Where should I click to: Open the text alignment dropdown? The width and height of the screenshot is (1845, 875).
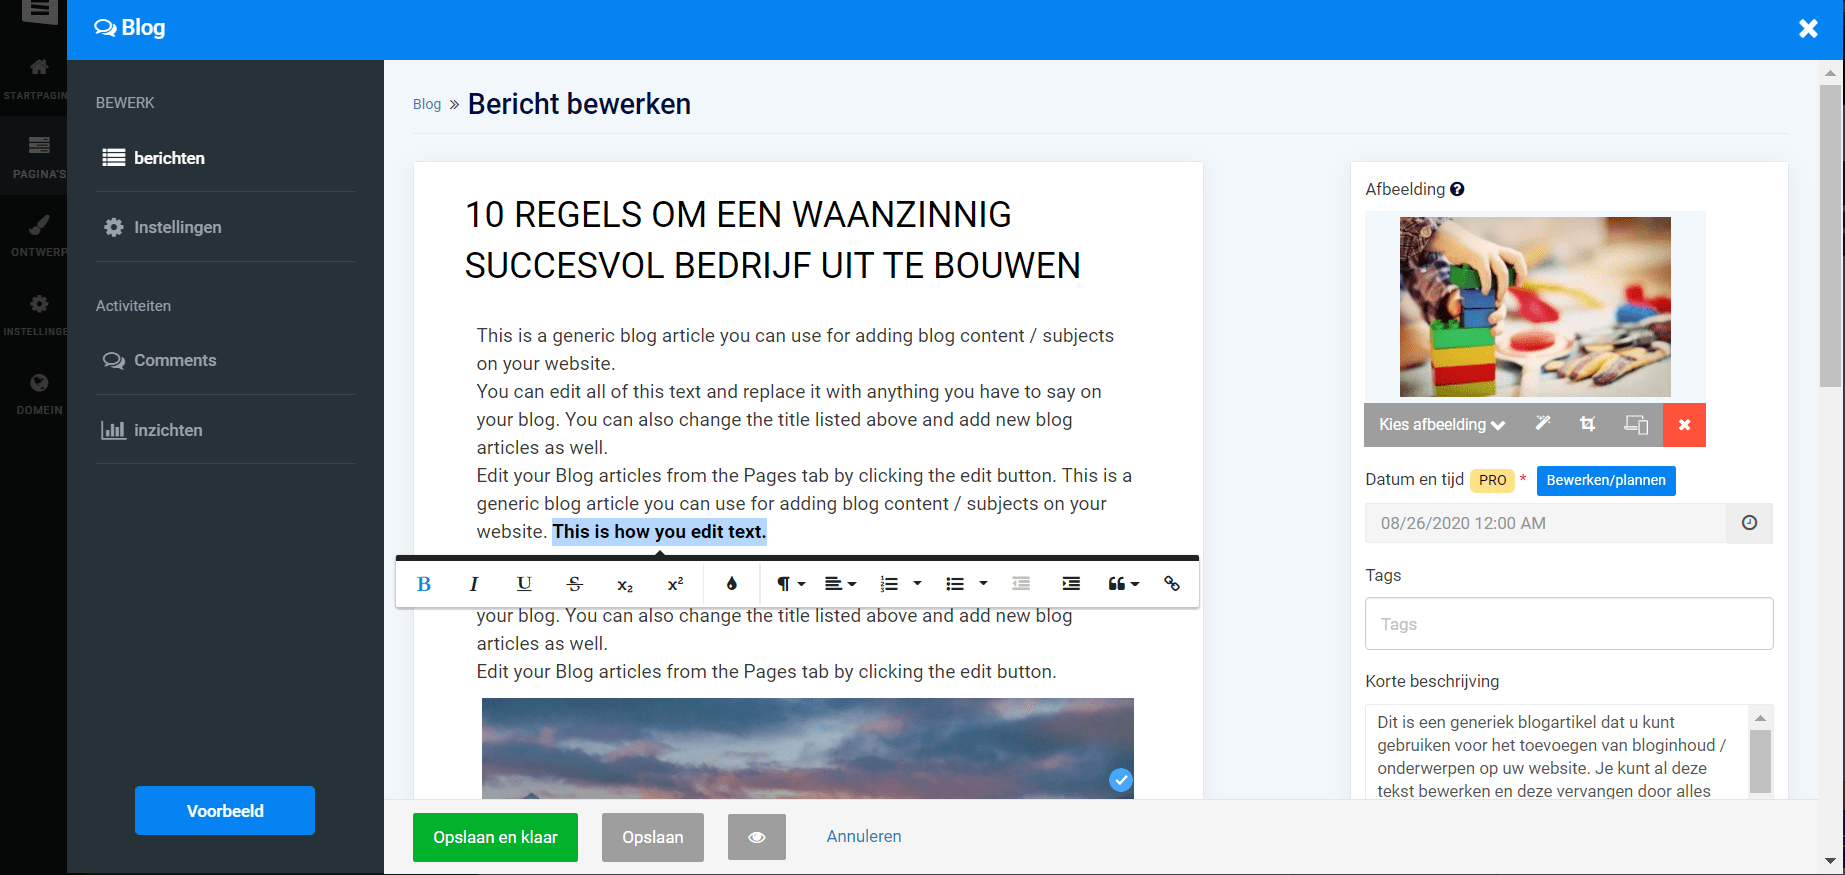point(840,584)
